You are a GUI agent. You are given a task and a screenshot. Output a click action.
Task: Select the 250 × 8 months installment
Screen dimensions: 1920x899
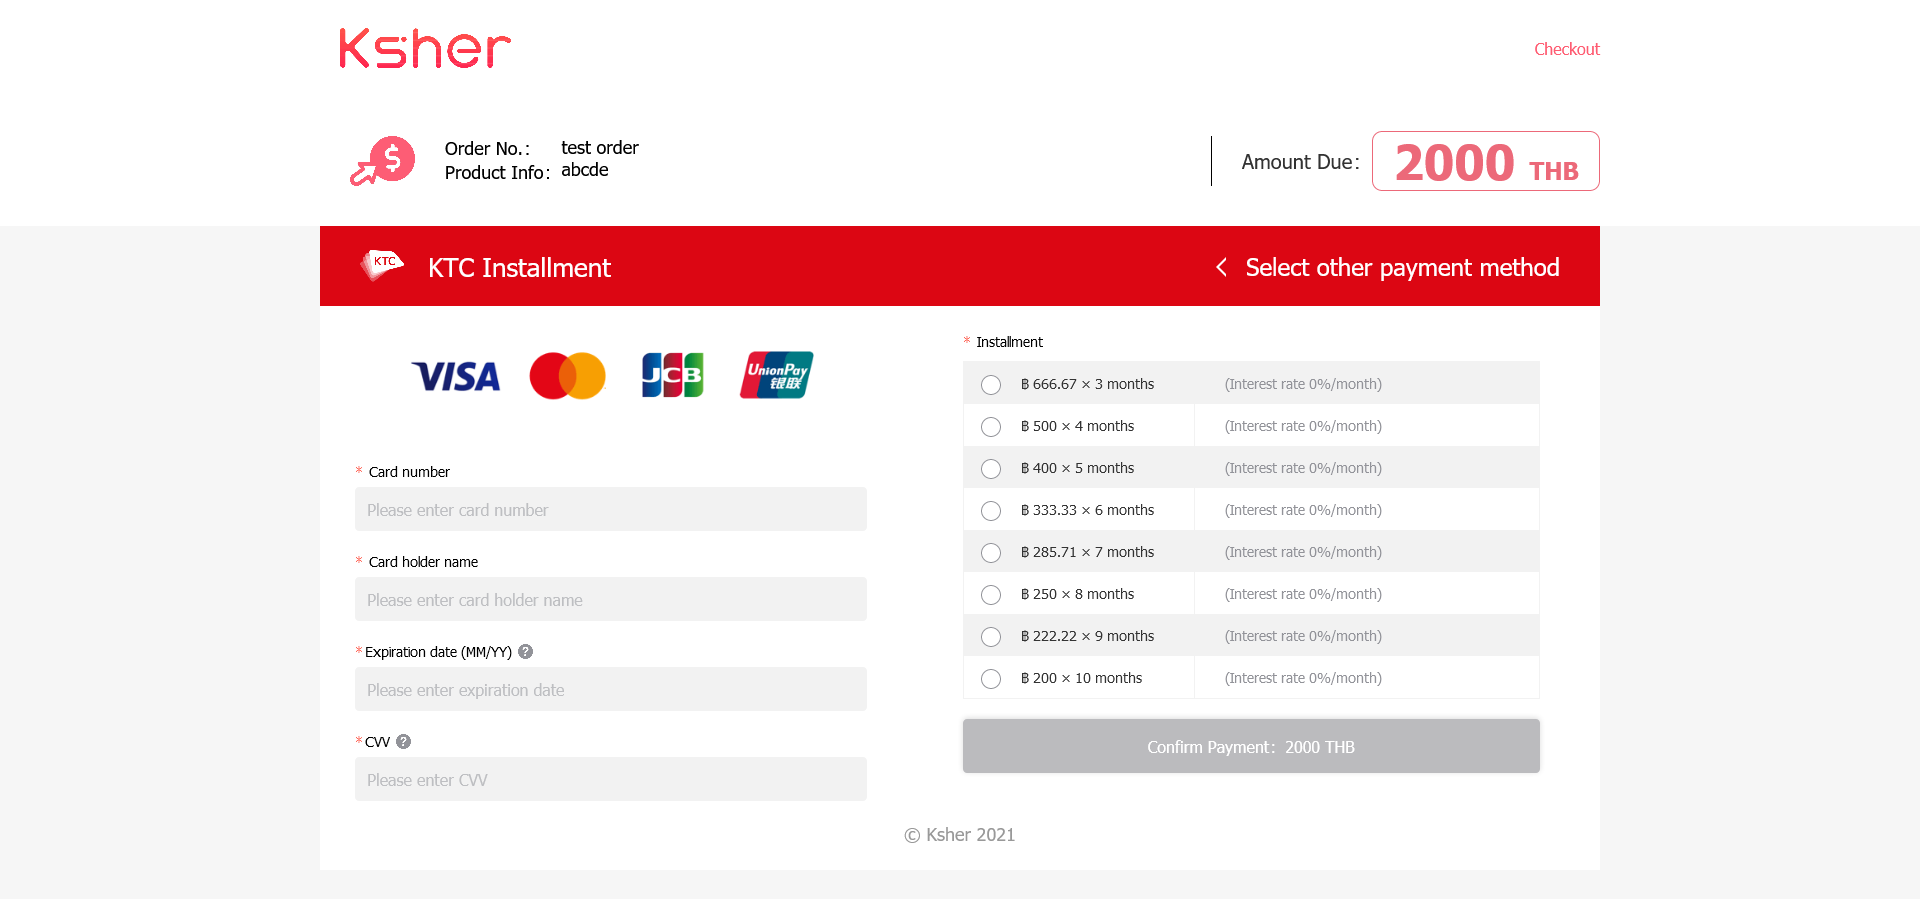991,595
